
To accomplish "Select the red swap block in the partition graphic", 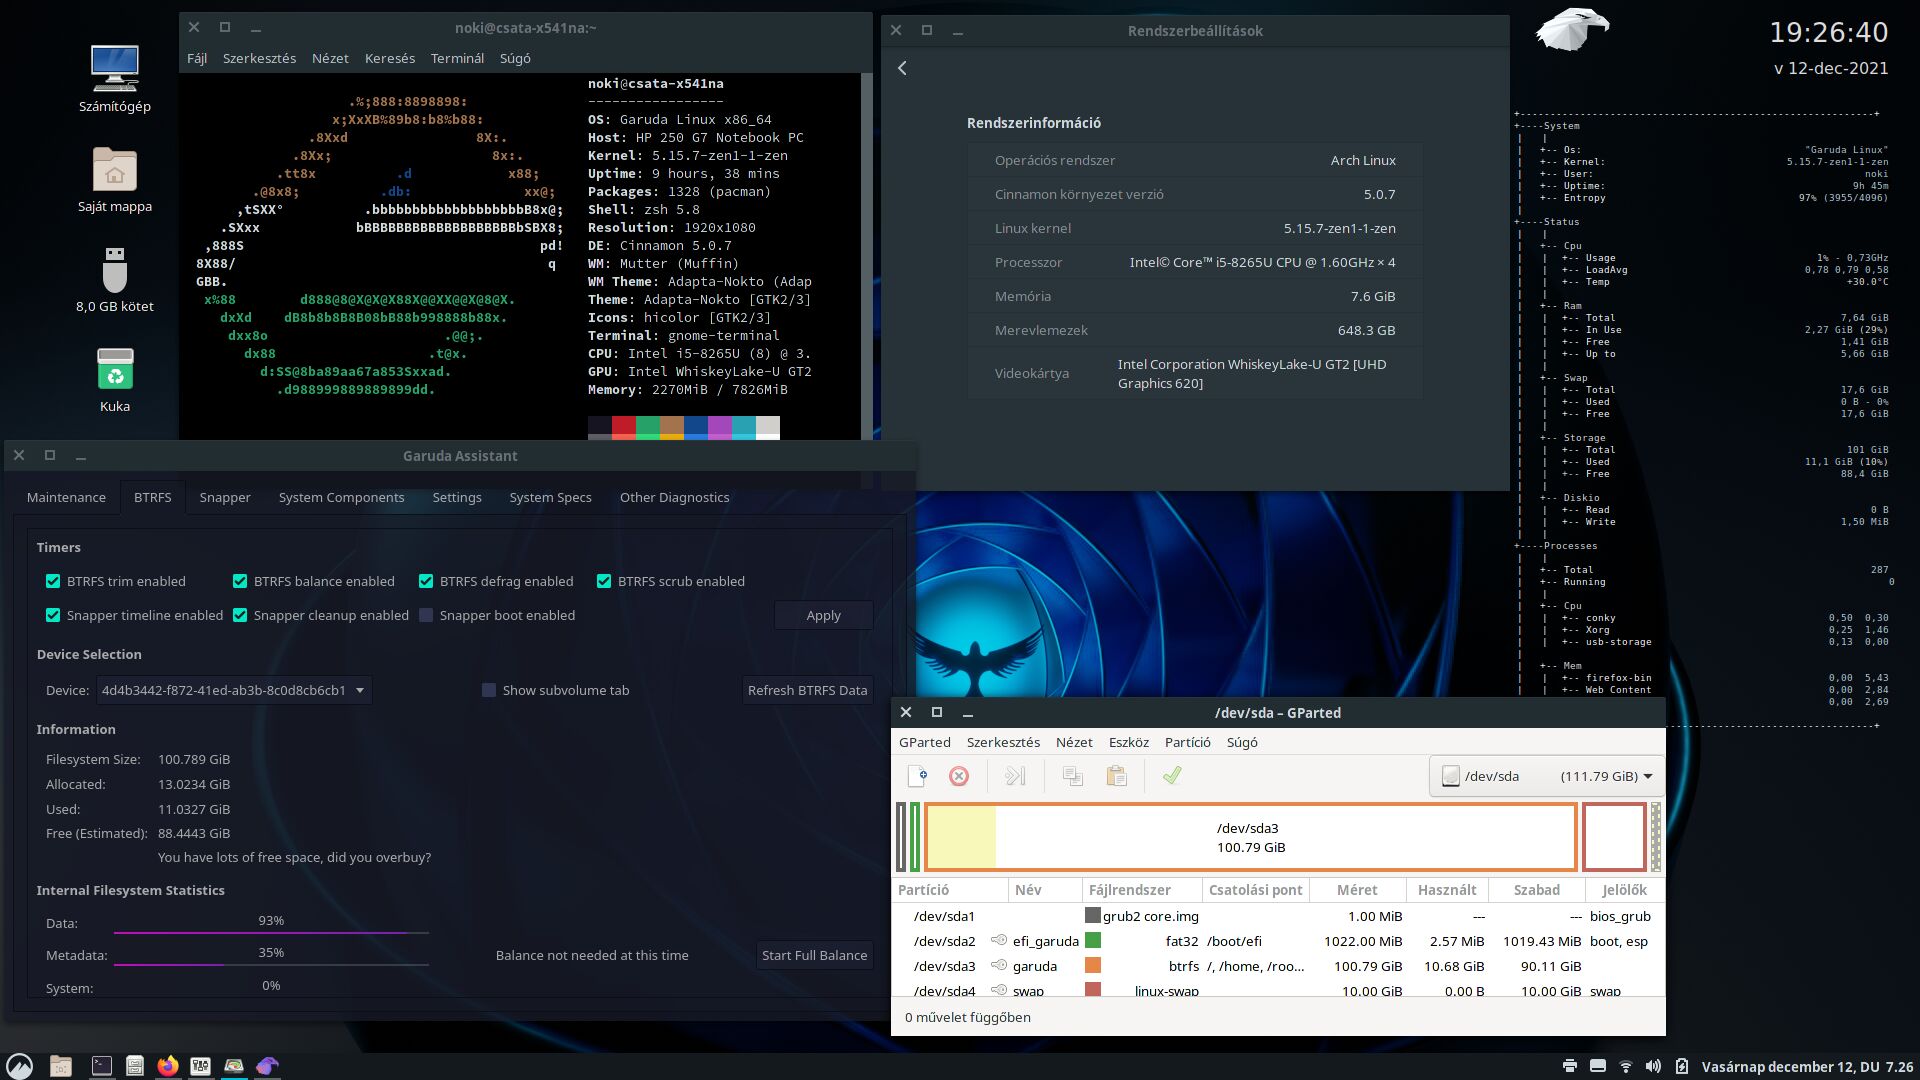I will (1614, 837).
